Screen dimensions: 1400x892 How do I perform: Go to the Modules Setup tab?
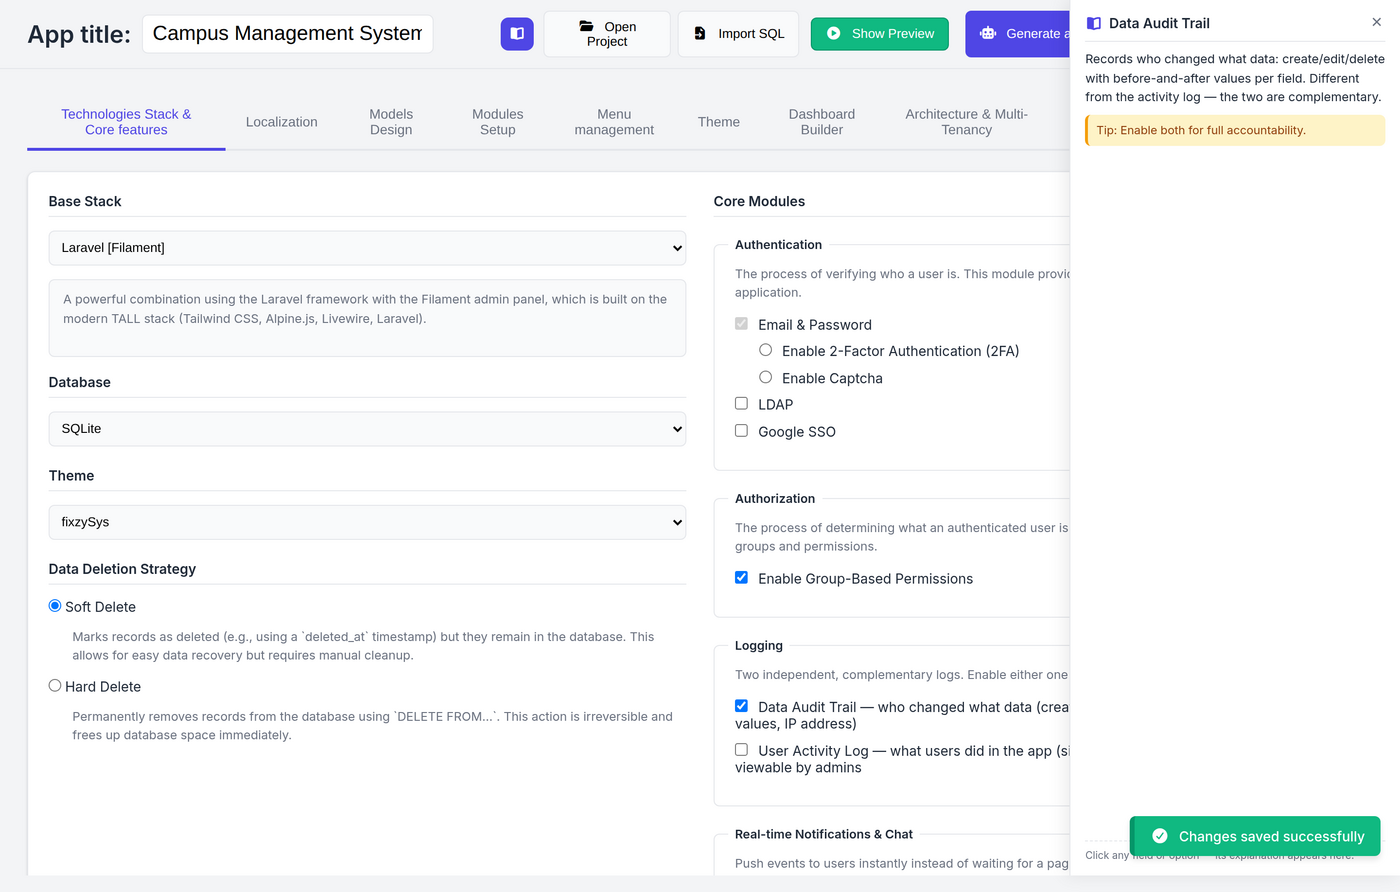coord(498,122)
